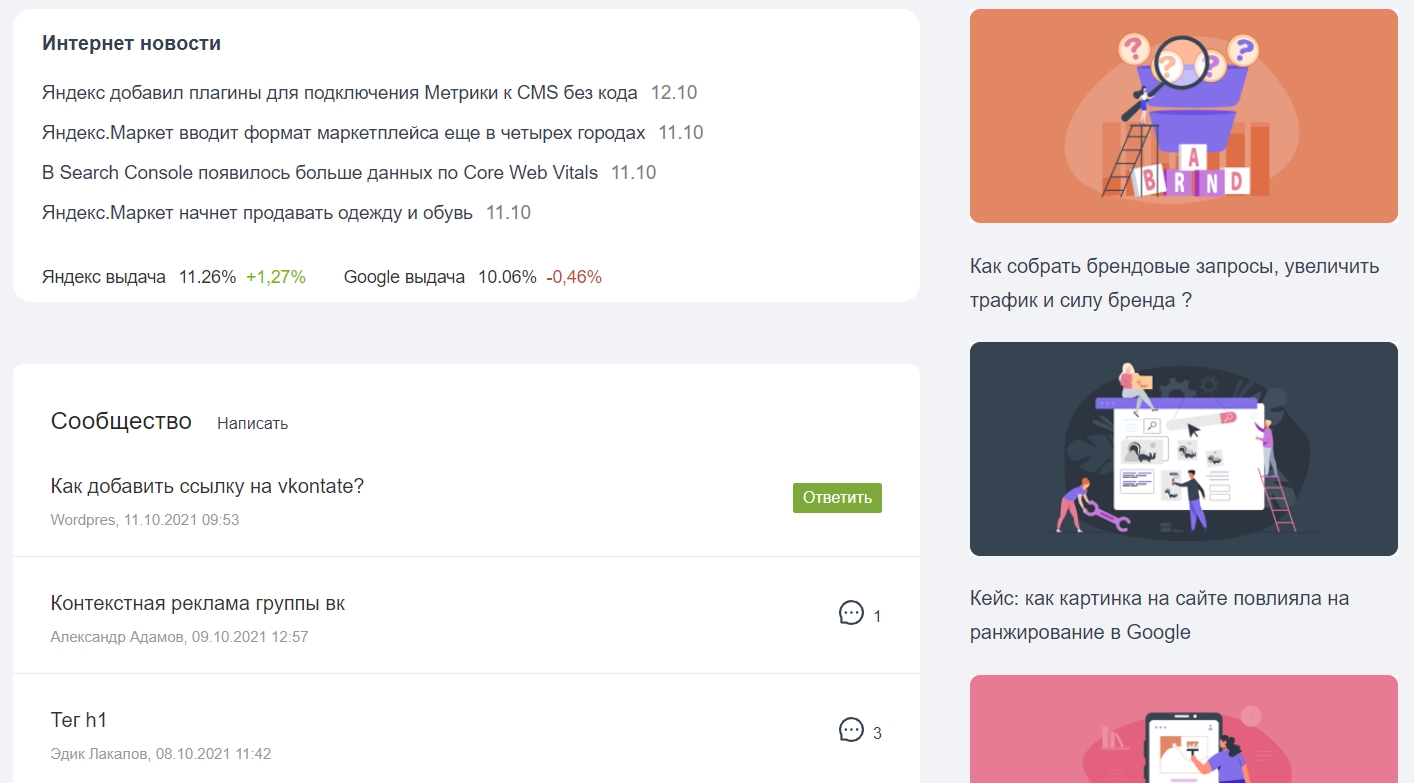Click comment bubble icon on Тег h1 post

click(851, 730)
